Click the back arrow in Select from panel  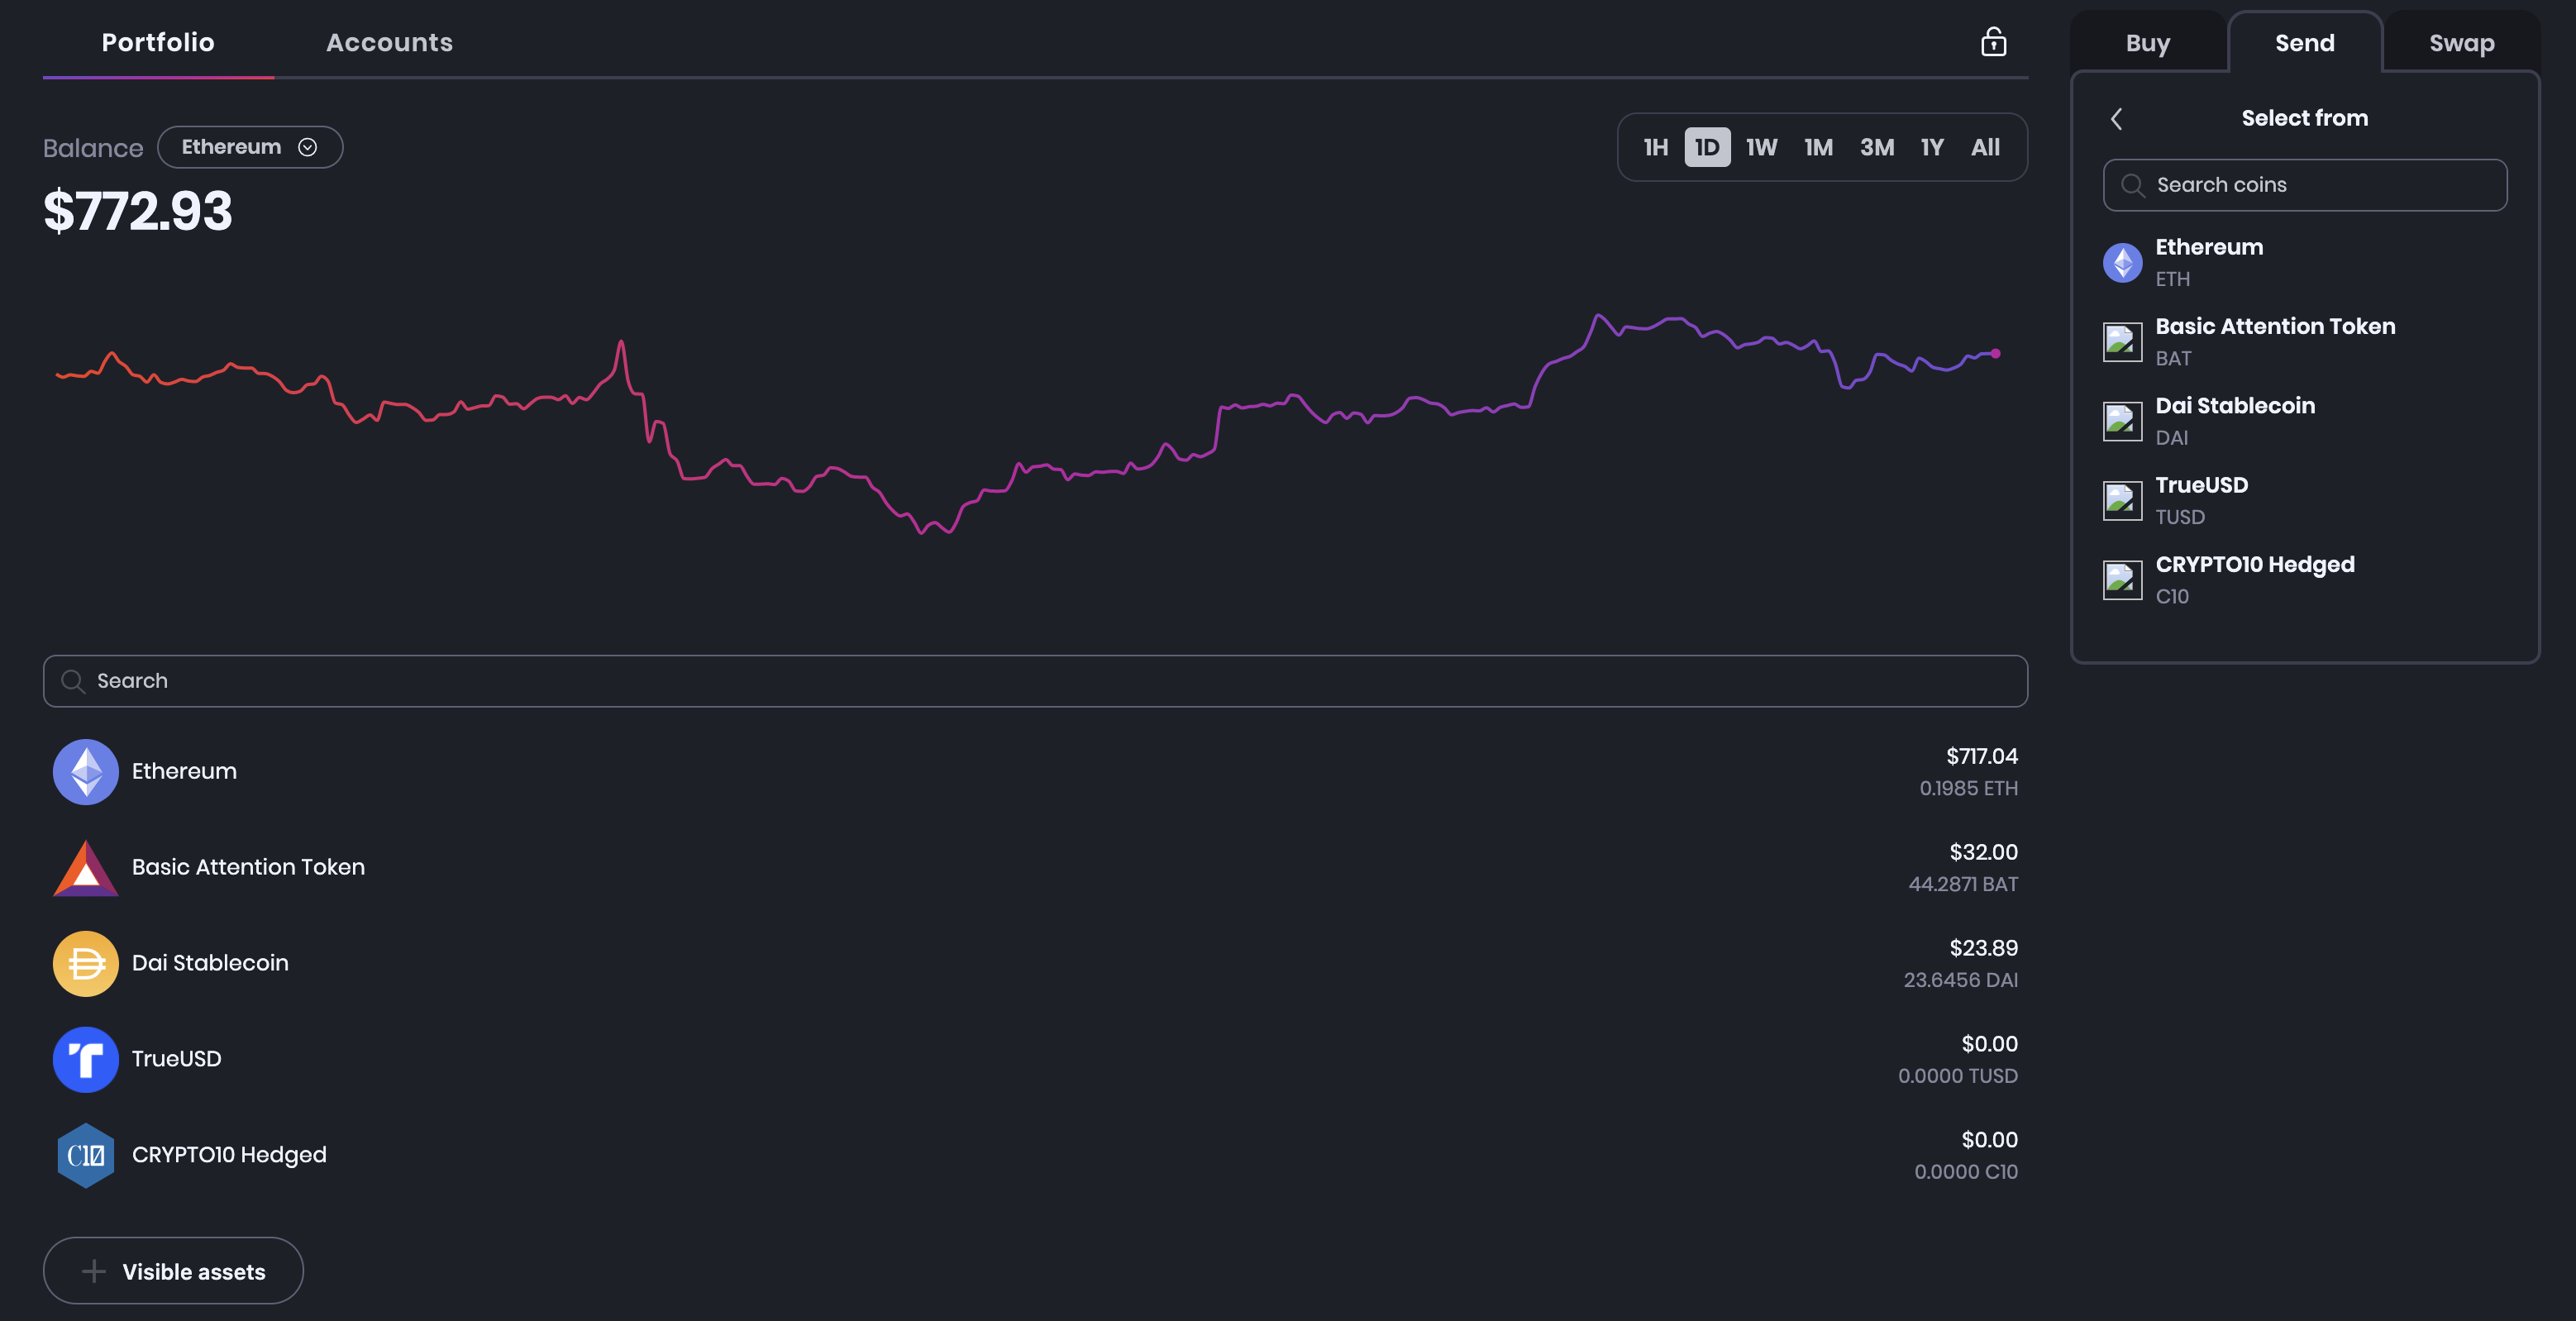2116,119
